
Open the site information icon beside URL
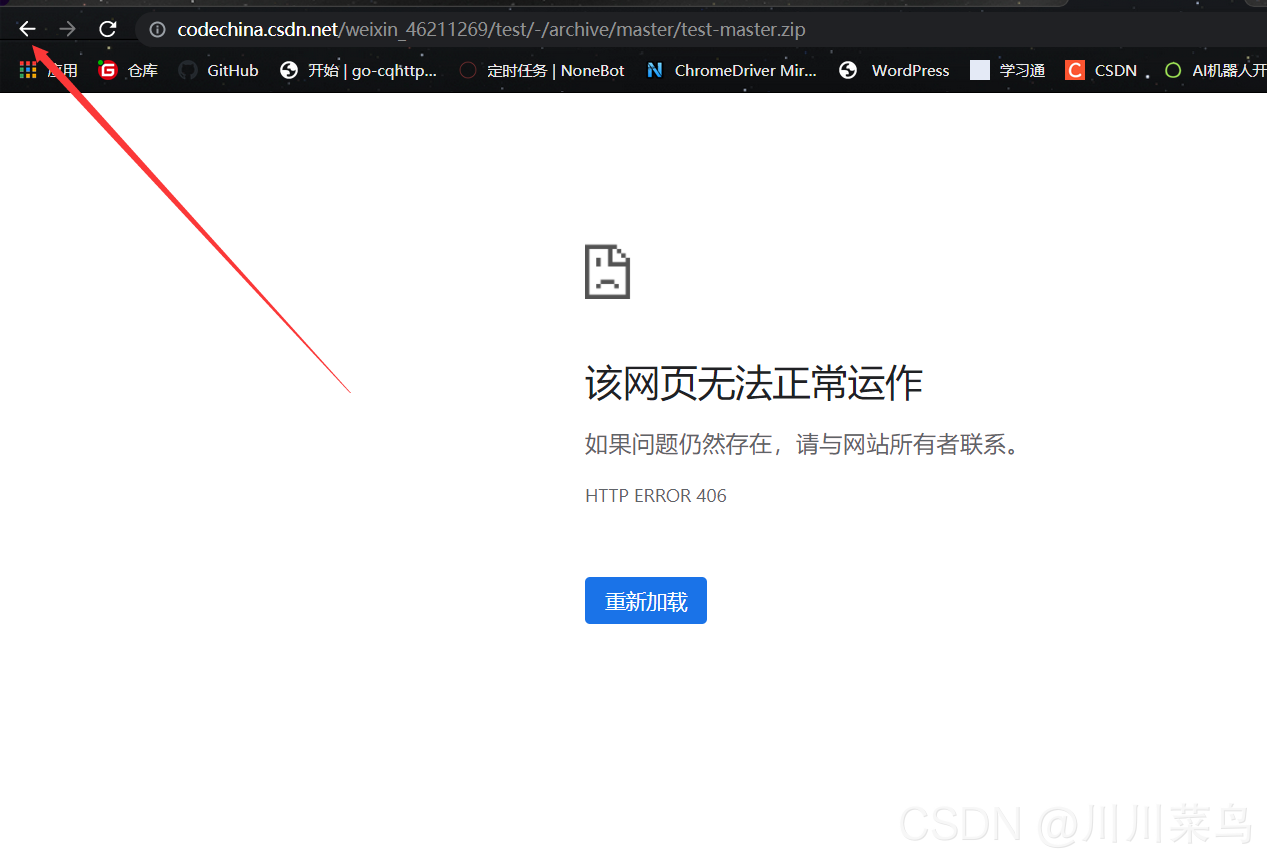157,30
